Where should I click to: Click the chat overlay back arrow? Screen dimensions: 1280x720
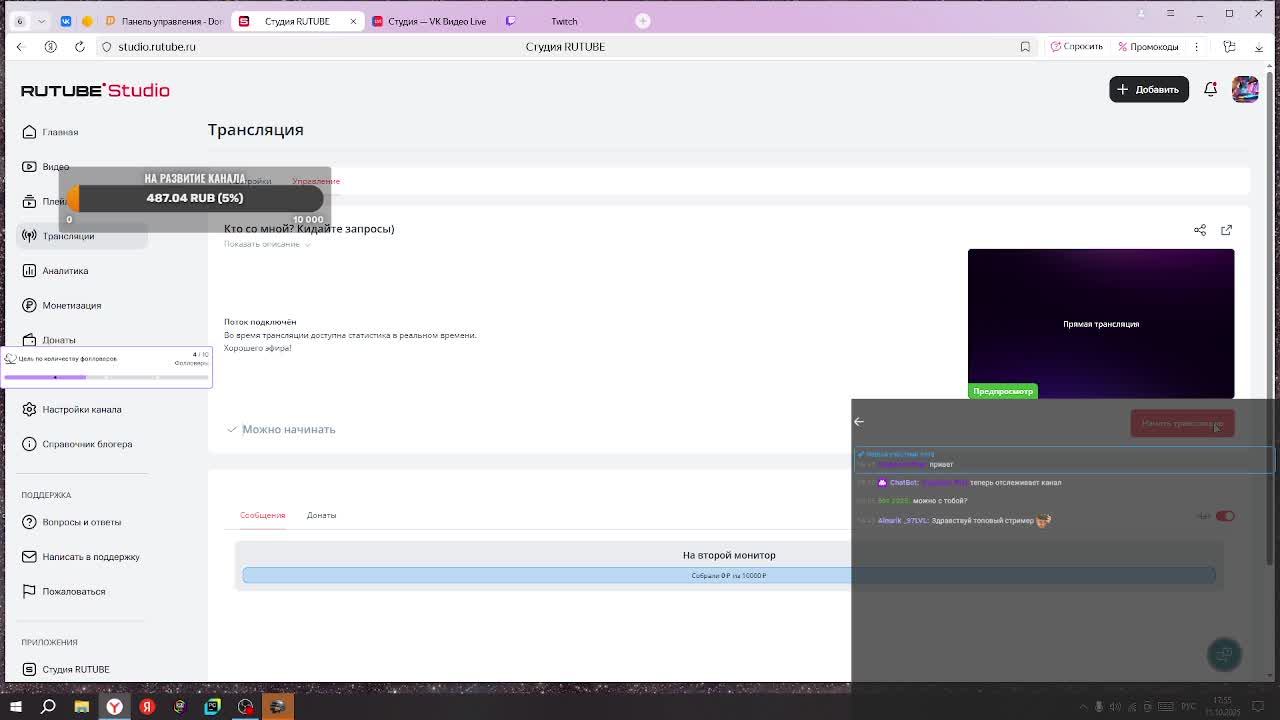[859, 421]
